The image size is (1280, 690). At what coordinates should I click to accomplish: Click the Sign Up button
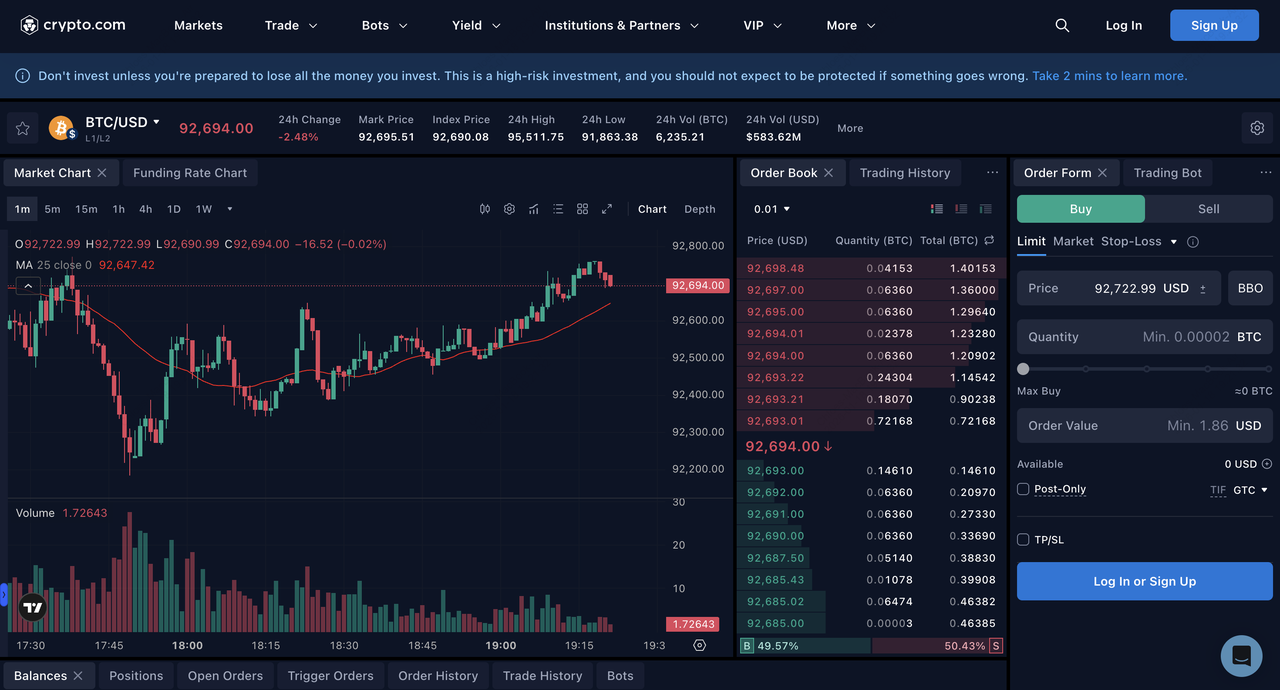(1214, 26)
